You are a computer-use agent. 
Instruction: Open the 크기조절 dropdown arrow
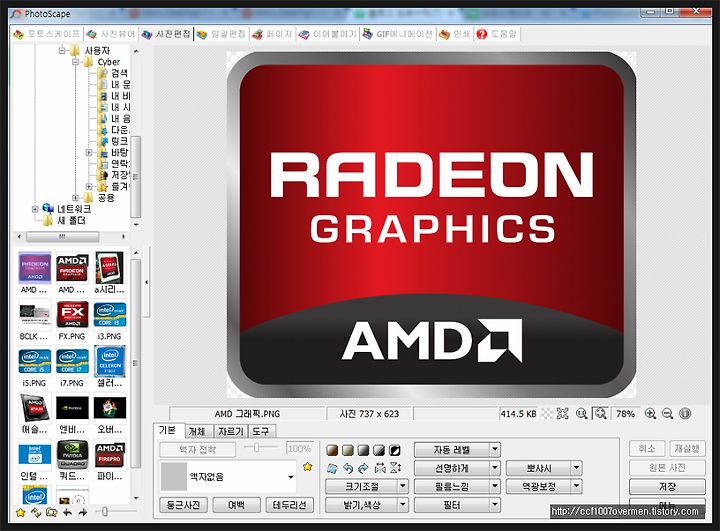403,486
